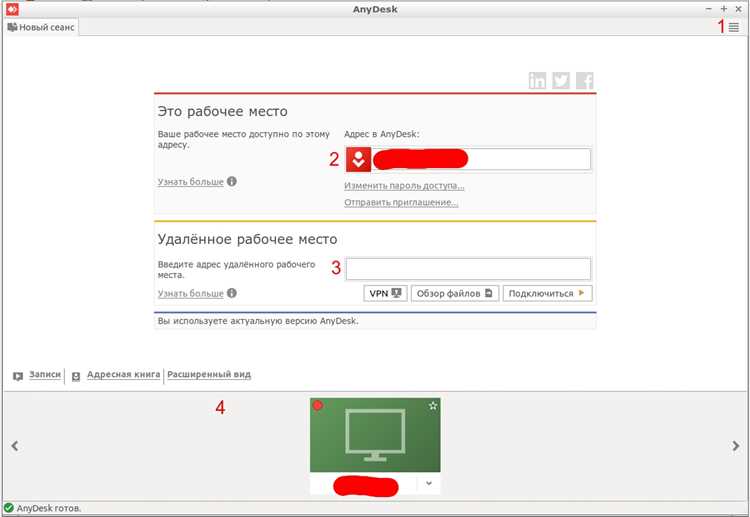The height and width of the screenshot is (517, 750).
Task: Click the Подключиться button
Action: point(547,293)
